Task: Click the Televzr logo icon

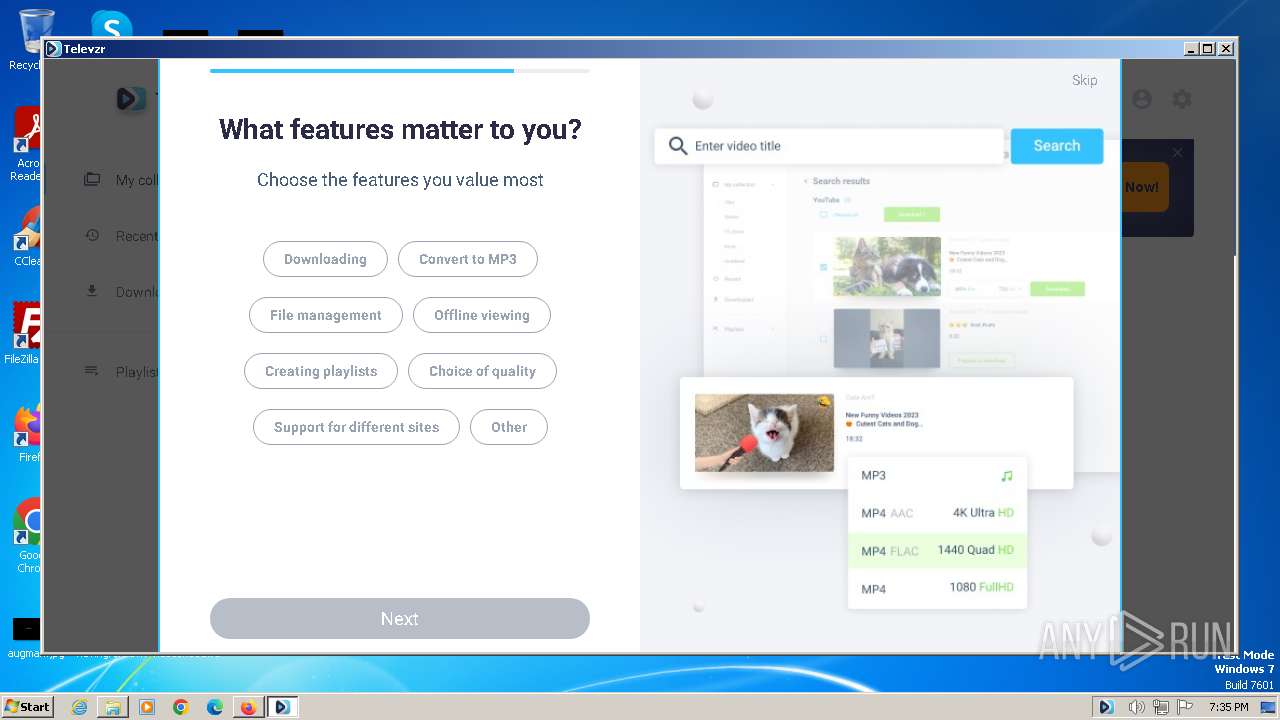Action: click(x=131, y=98)
